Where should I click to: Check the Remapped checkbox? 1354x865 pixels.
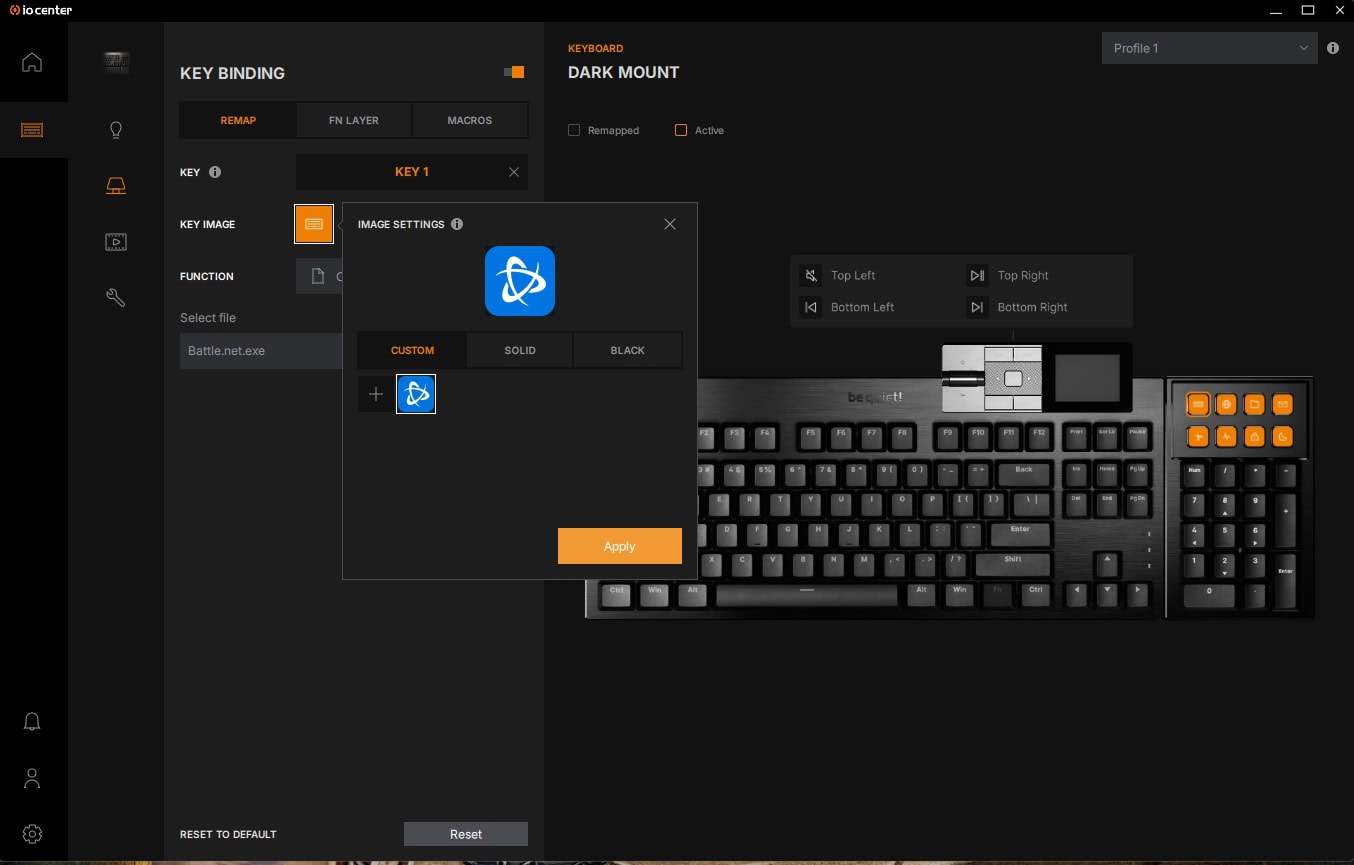[x=574, y=130]
